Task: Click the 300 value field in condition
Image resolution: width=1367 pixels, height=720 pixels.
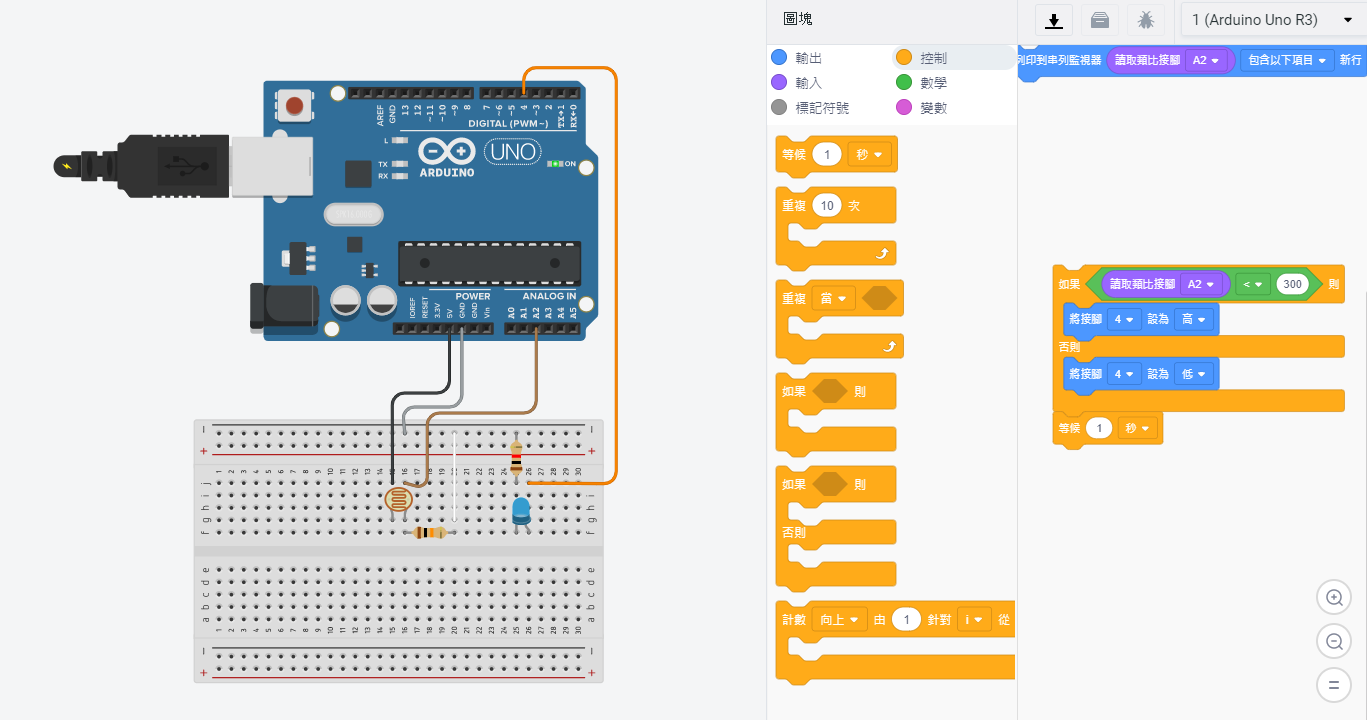Action: point(1292,284)
